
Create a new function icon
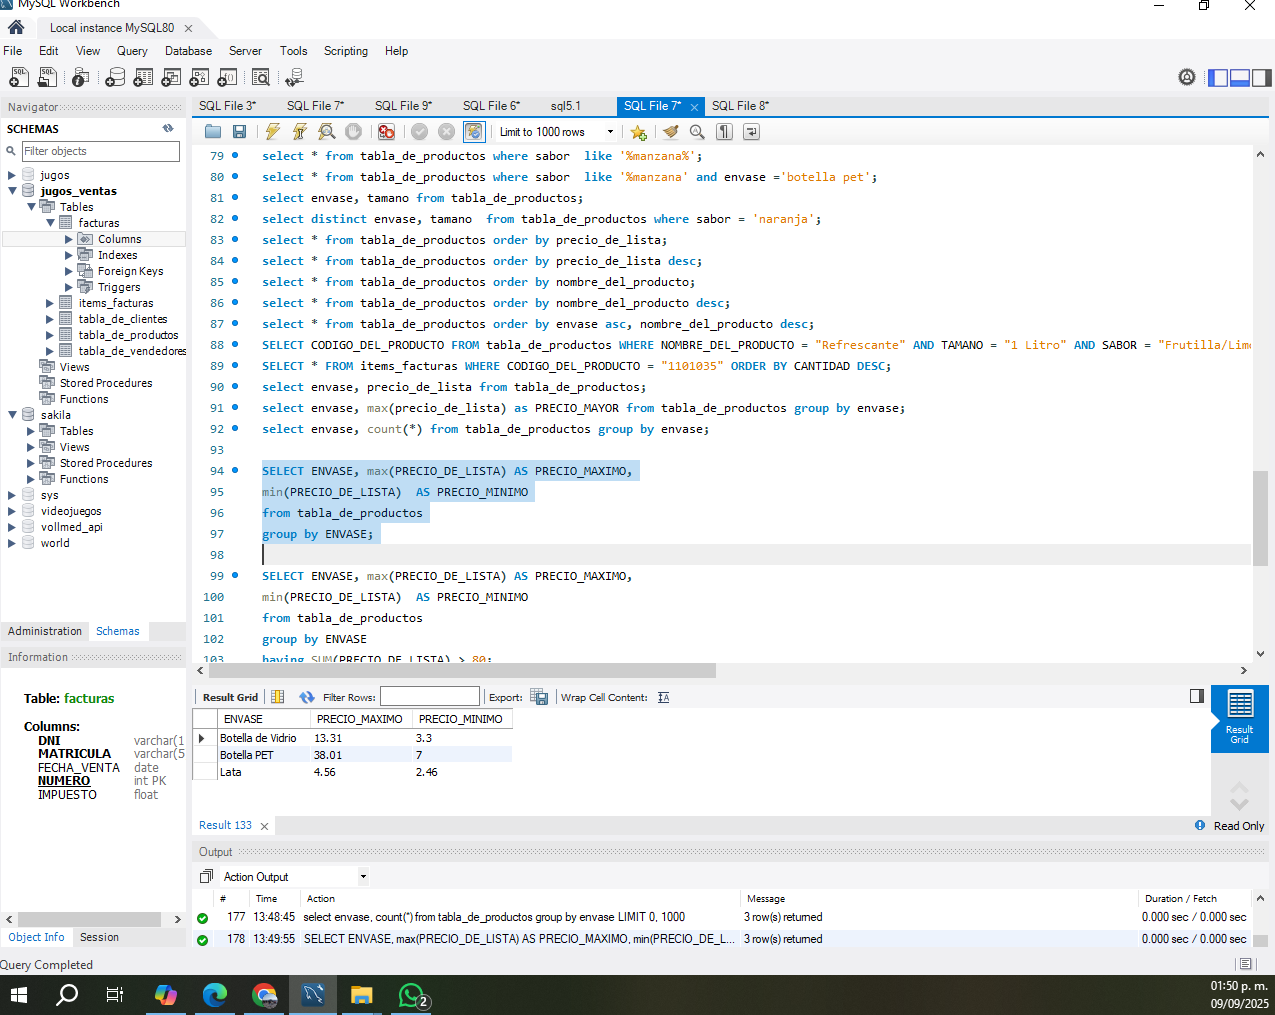click(x=228, y=77)
